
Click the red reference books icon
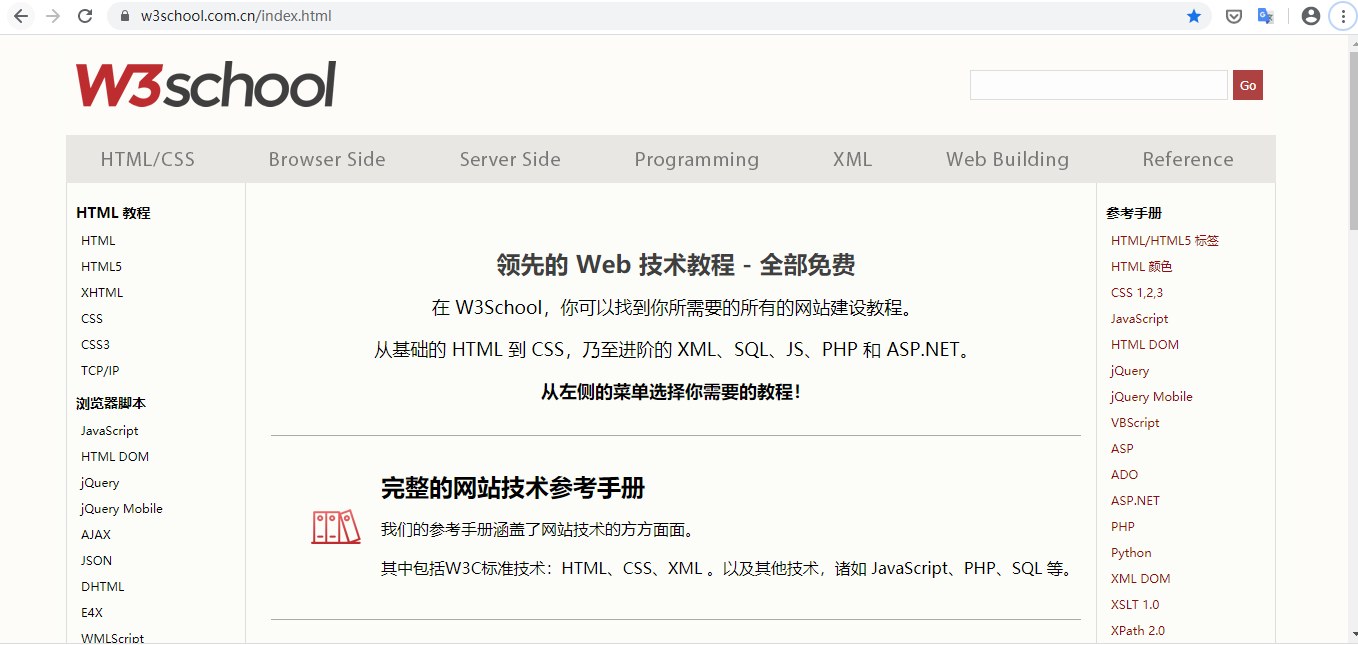[335, 527]
